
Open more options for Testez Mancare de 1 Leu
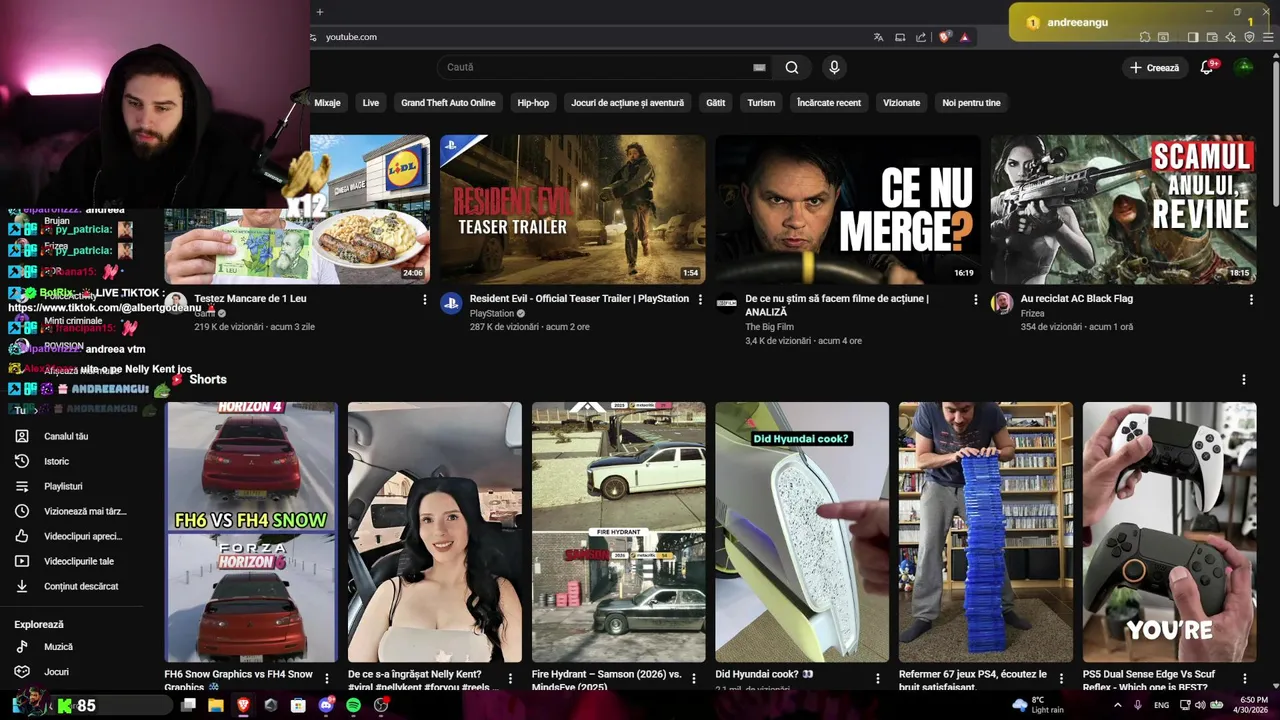point(425,300)
